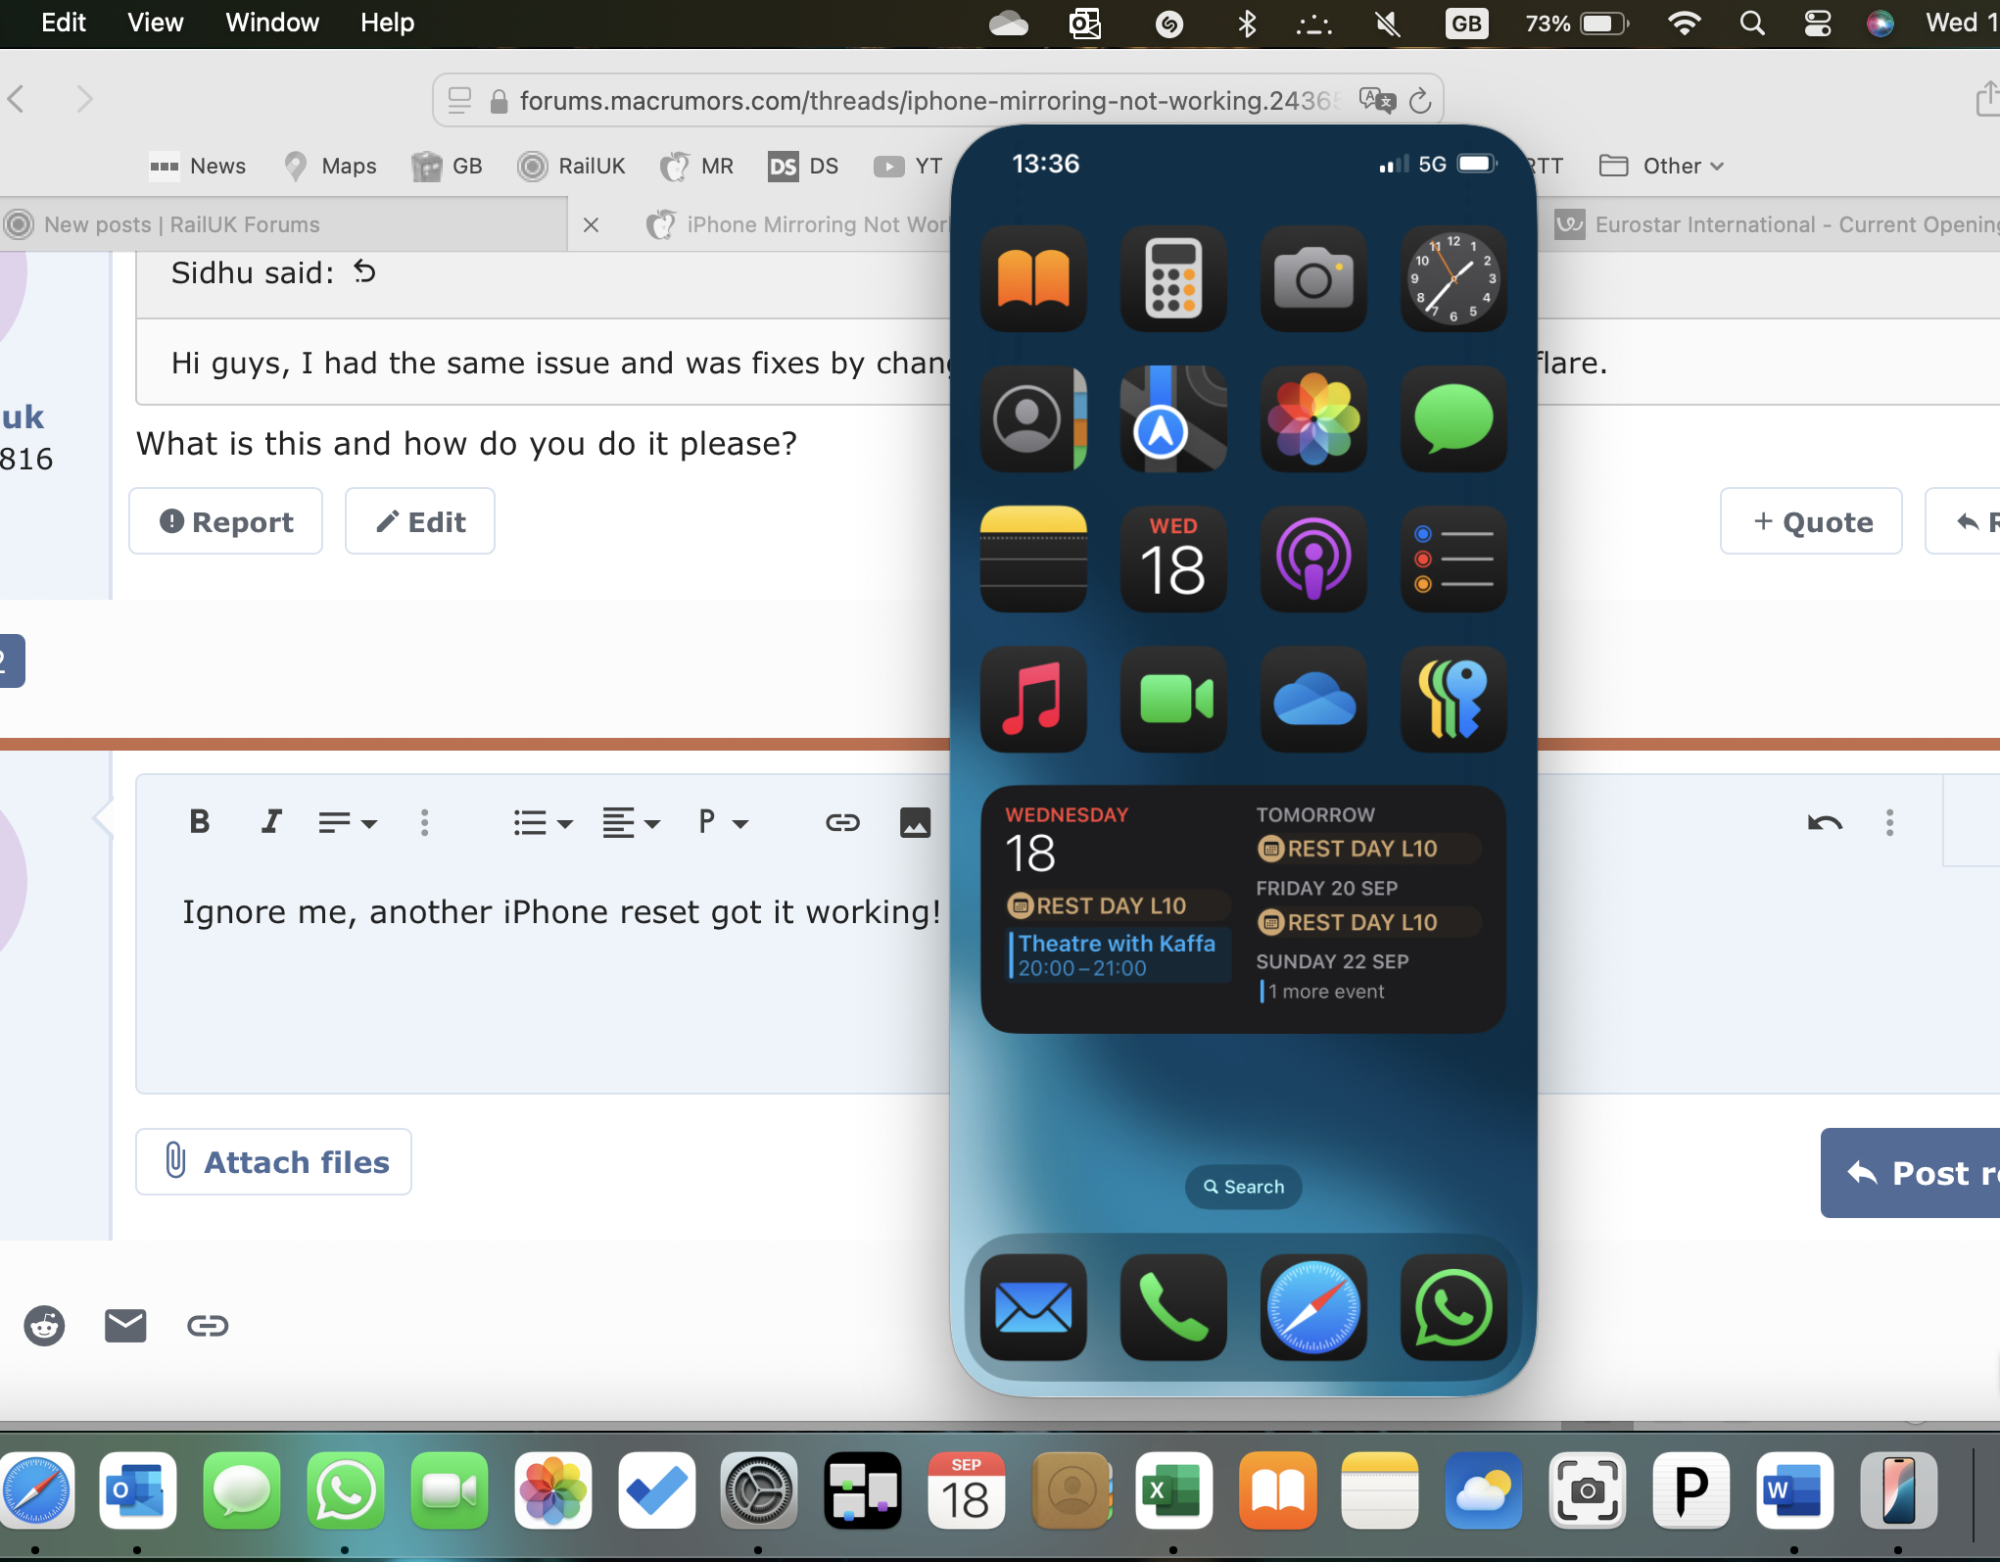Screen dimensions: 2000x1562
Task: Switch to Eurostar International tab
Action: 1775,225
